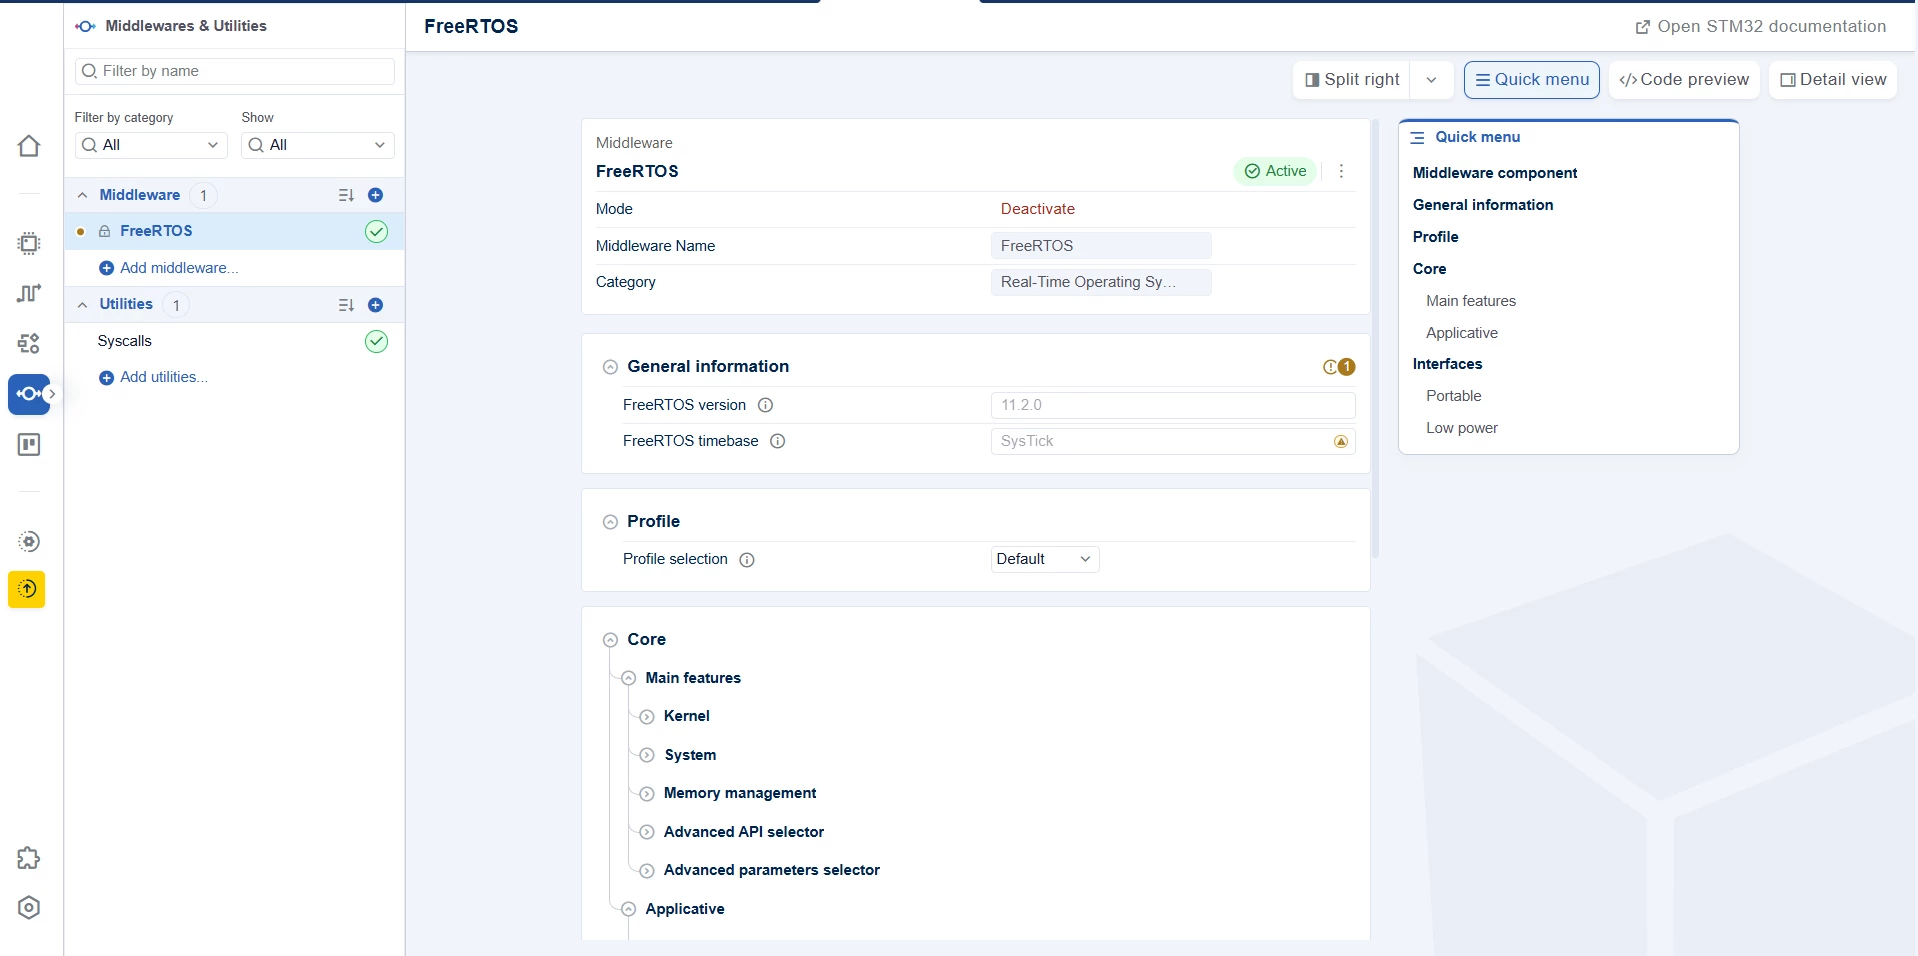The height and width of the screenshot is (956, 1918).
Task: Jump to Middleware component in Quick menu
Action: pos(1494,173)
